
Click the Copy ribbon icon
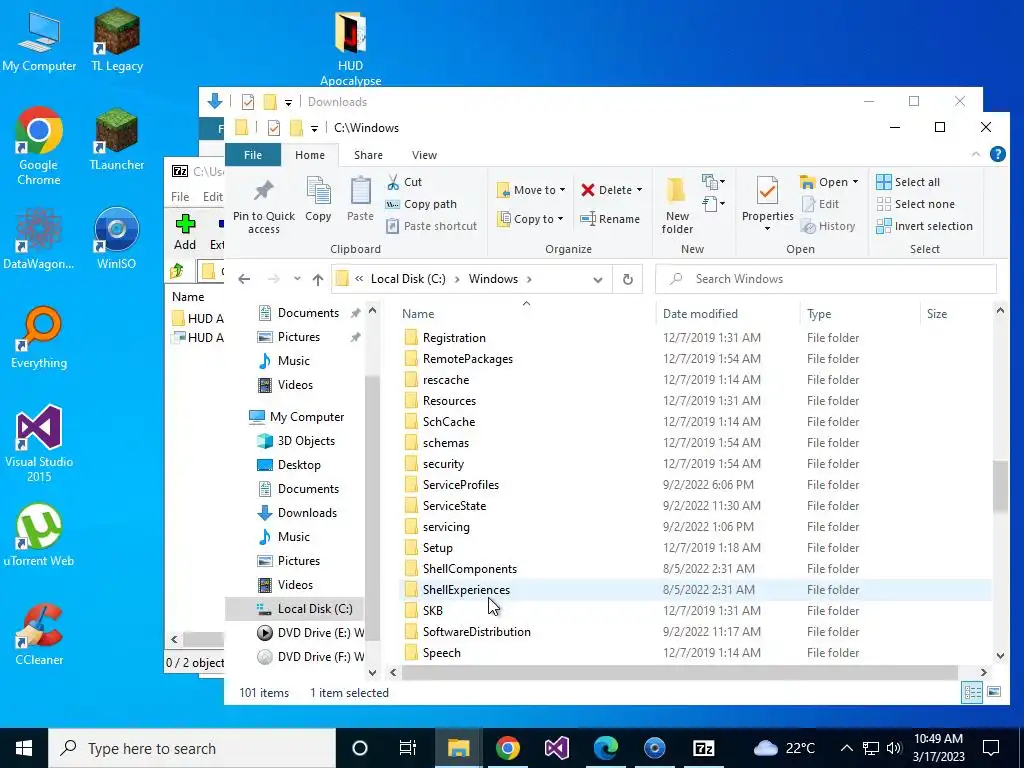[318, 192]
